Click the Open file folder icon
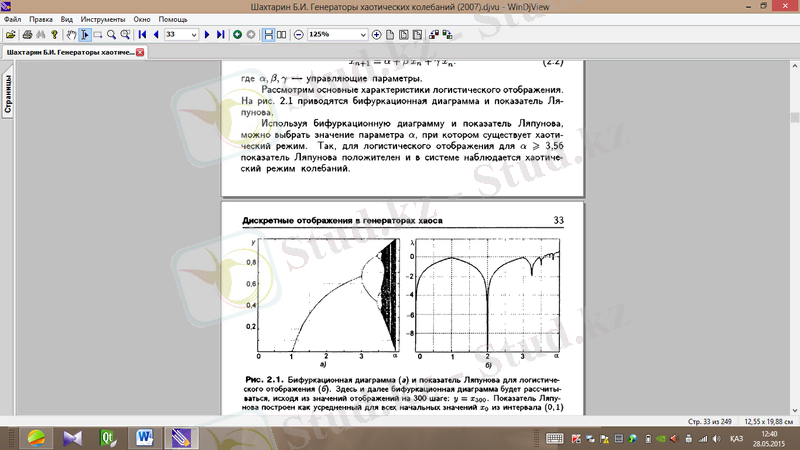This screenshot has height=450, width=800. [9, 34]
